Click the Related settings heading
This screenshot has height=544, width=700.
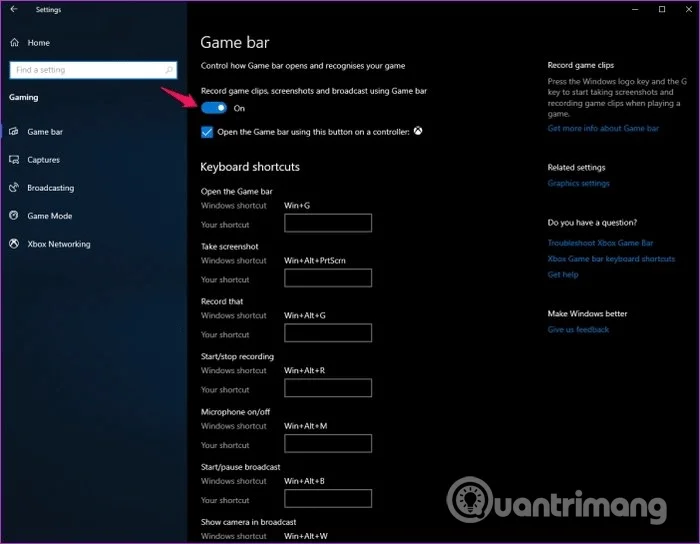coord(576,167)
